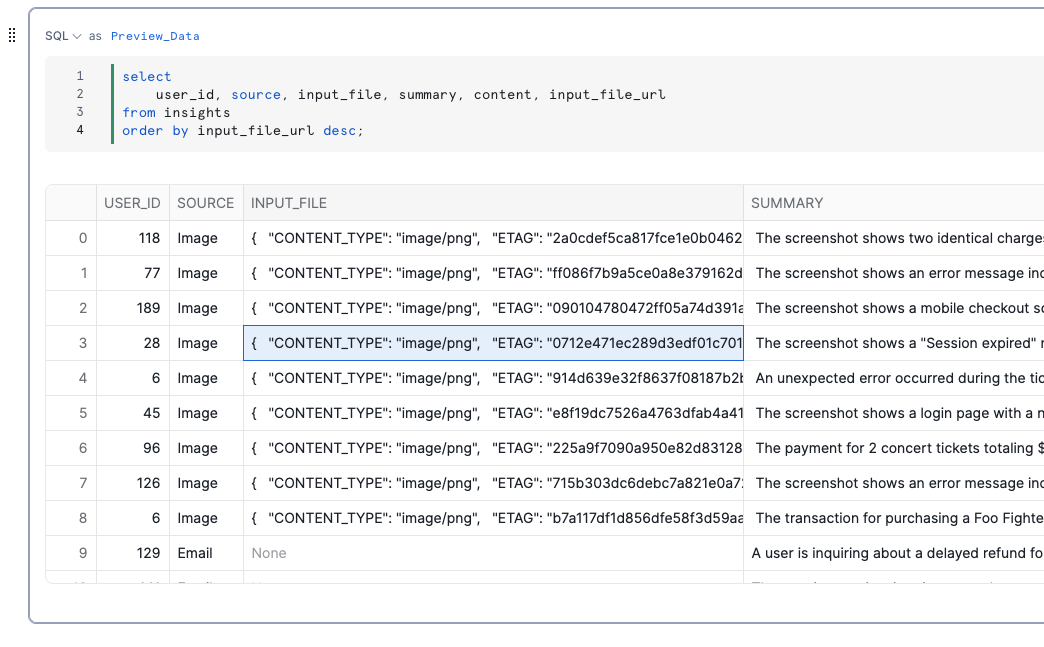
Task: Select the Session expired summary cell
Action: [x=895, y=343]
